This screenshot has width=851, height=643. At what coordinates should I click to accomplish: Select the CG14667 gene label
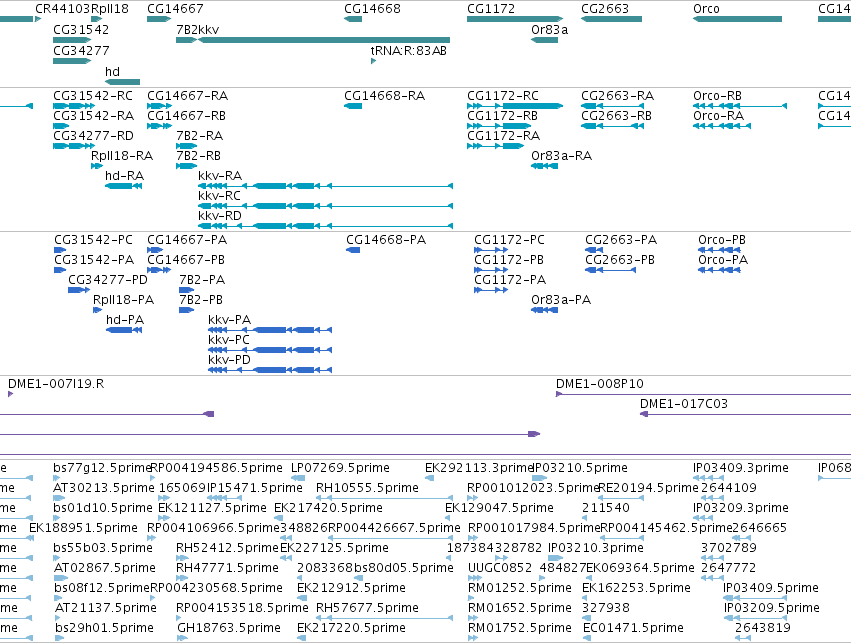[x=175, y=9]
